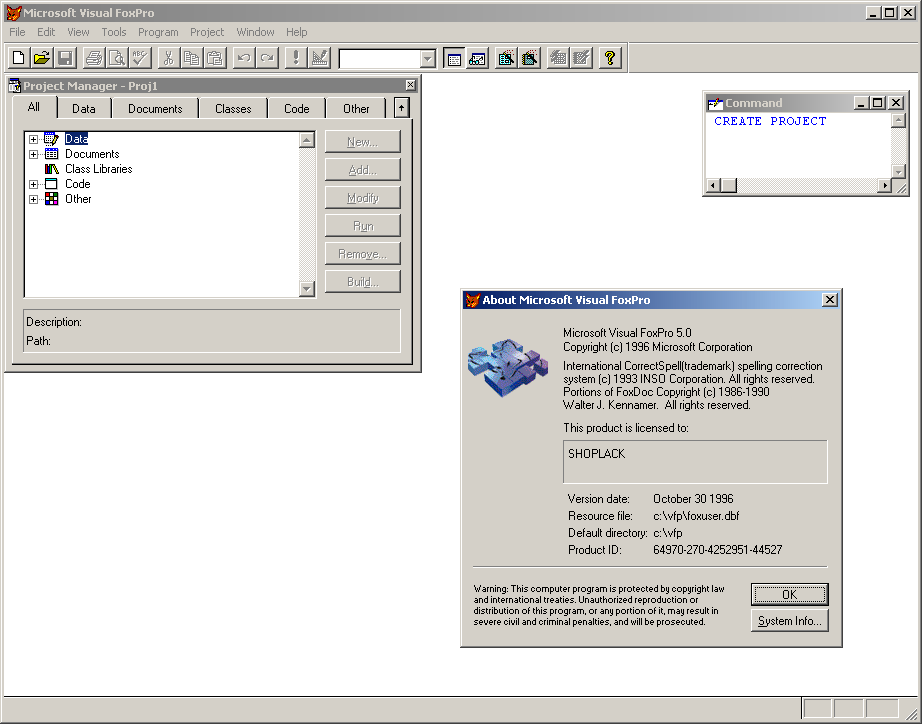Click the Run button in Project Manager
This screenshot has width=922, height=724.
(x=363, y=226)
